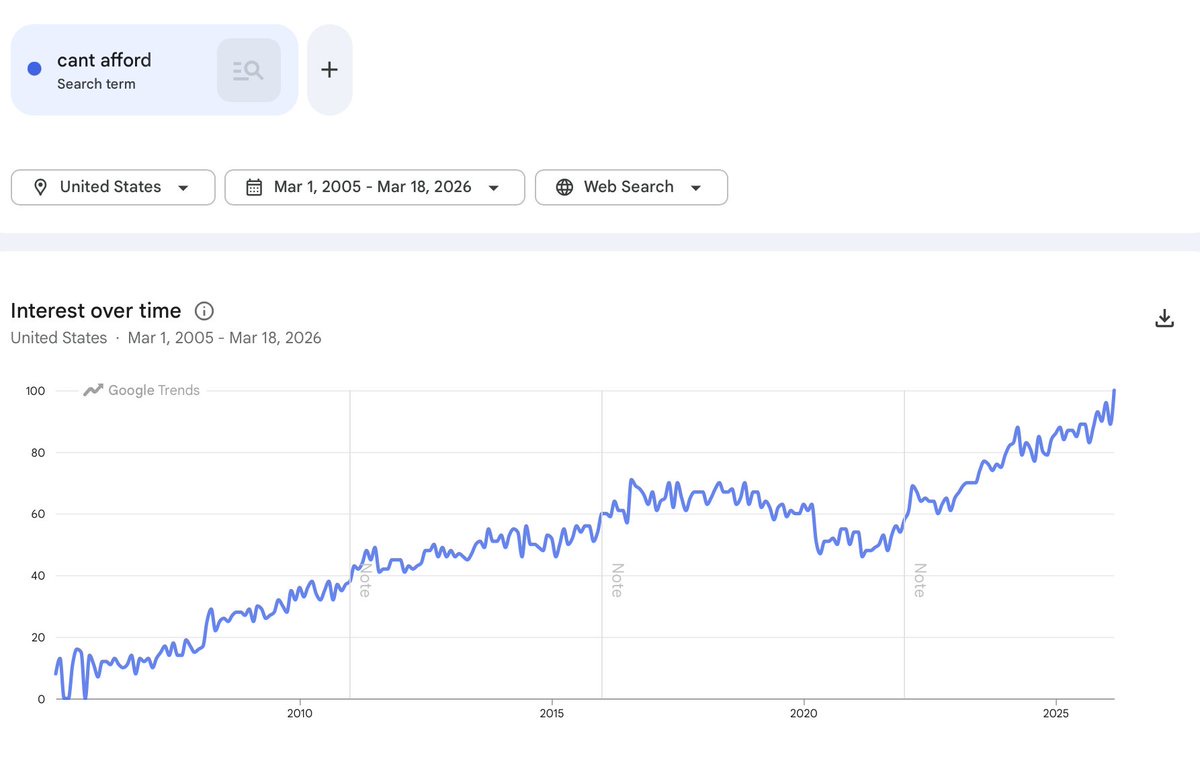
Task: Click the globe icon beside Web Search
Action: (x=564, y=187)
